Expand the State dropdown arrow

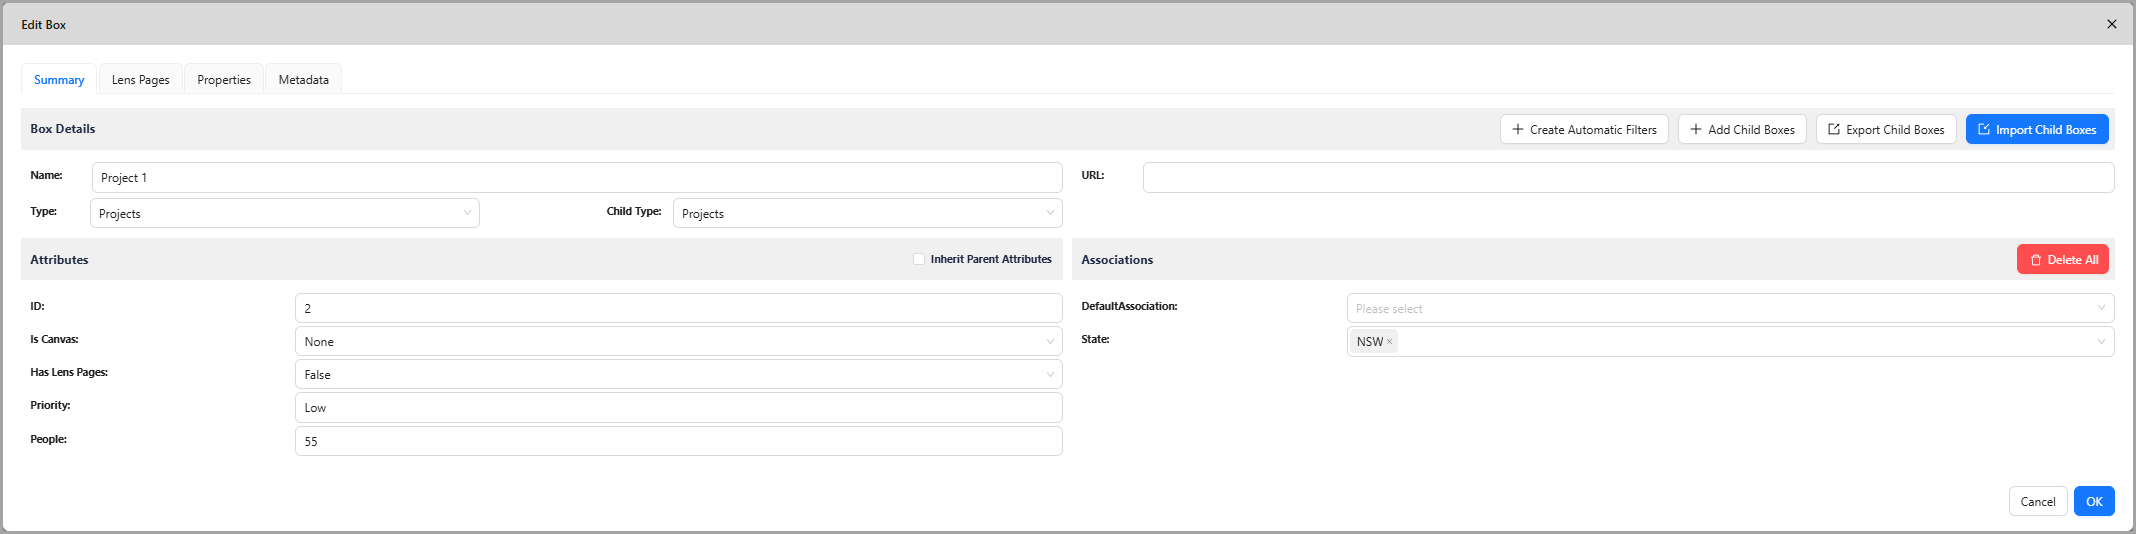(x=2101, y=341)
